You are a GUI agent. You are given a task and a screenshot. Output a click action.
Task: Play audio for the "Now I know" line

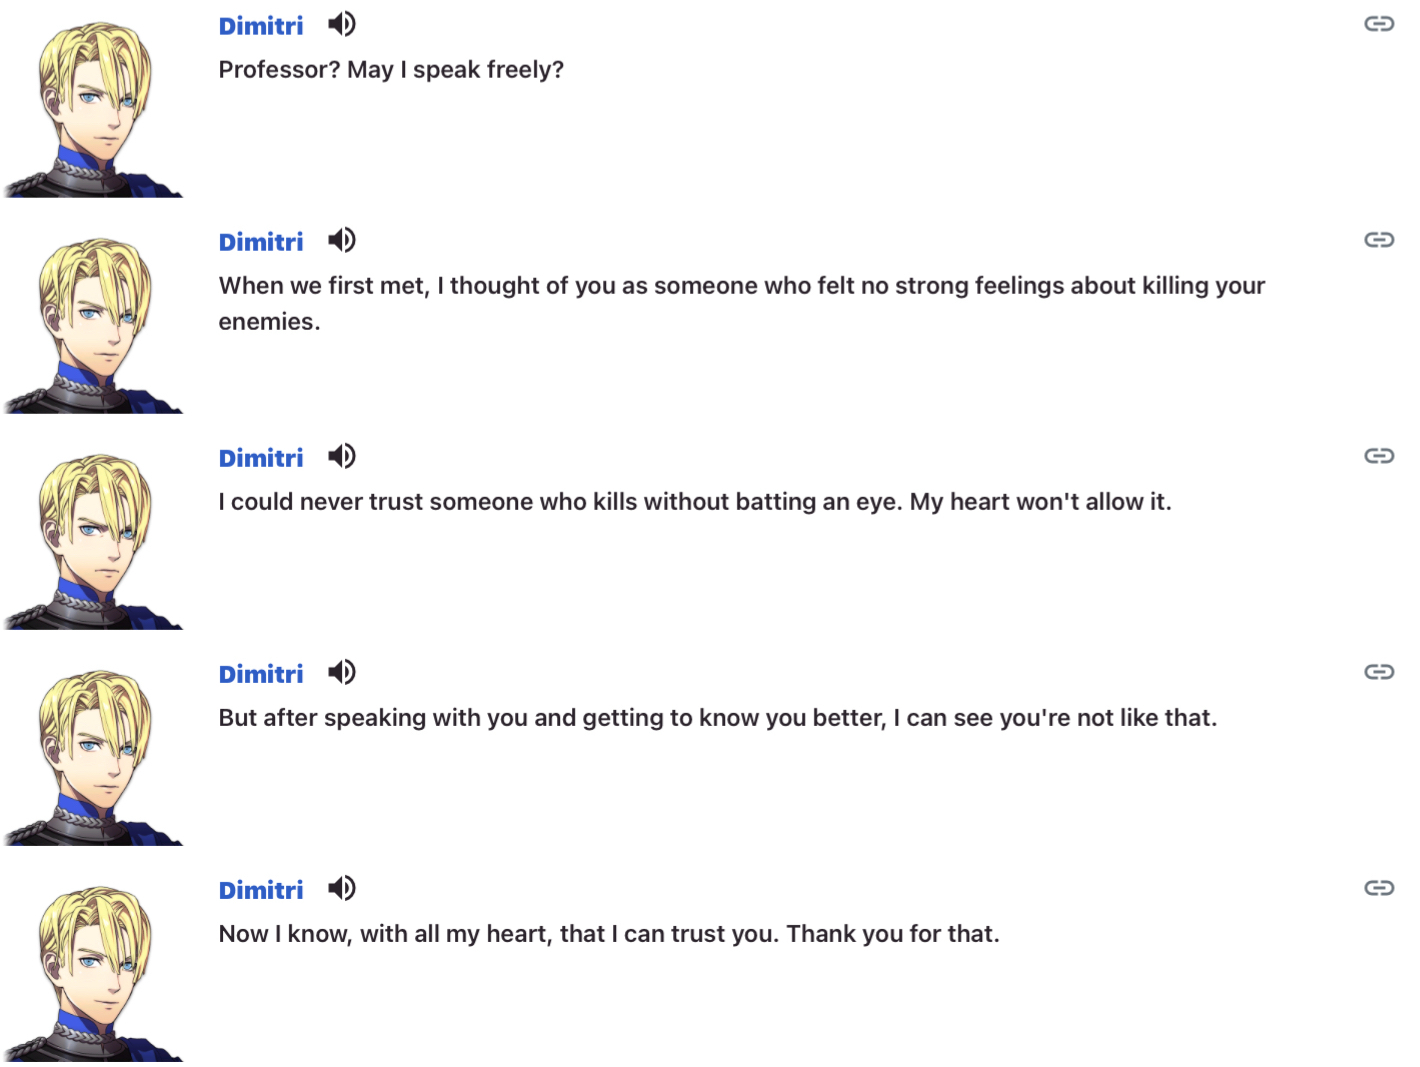[x=342, y=888]
